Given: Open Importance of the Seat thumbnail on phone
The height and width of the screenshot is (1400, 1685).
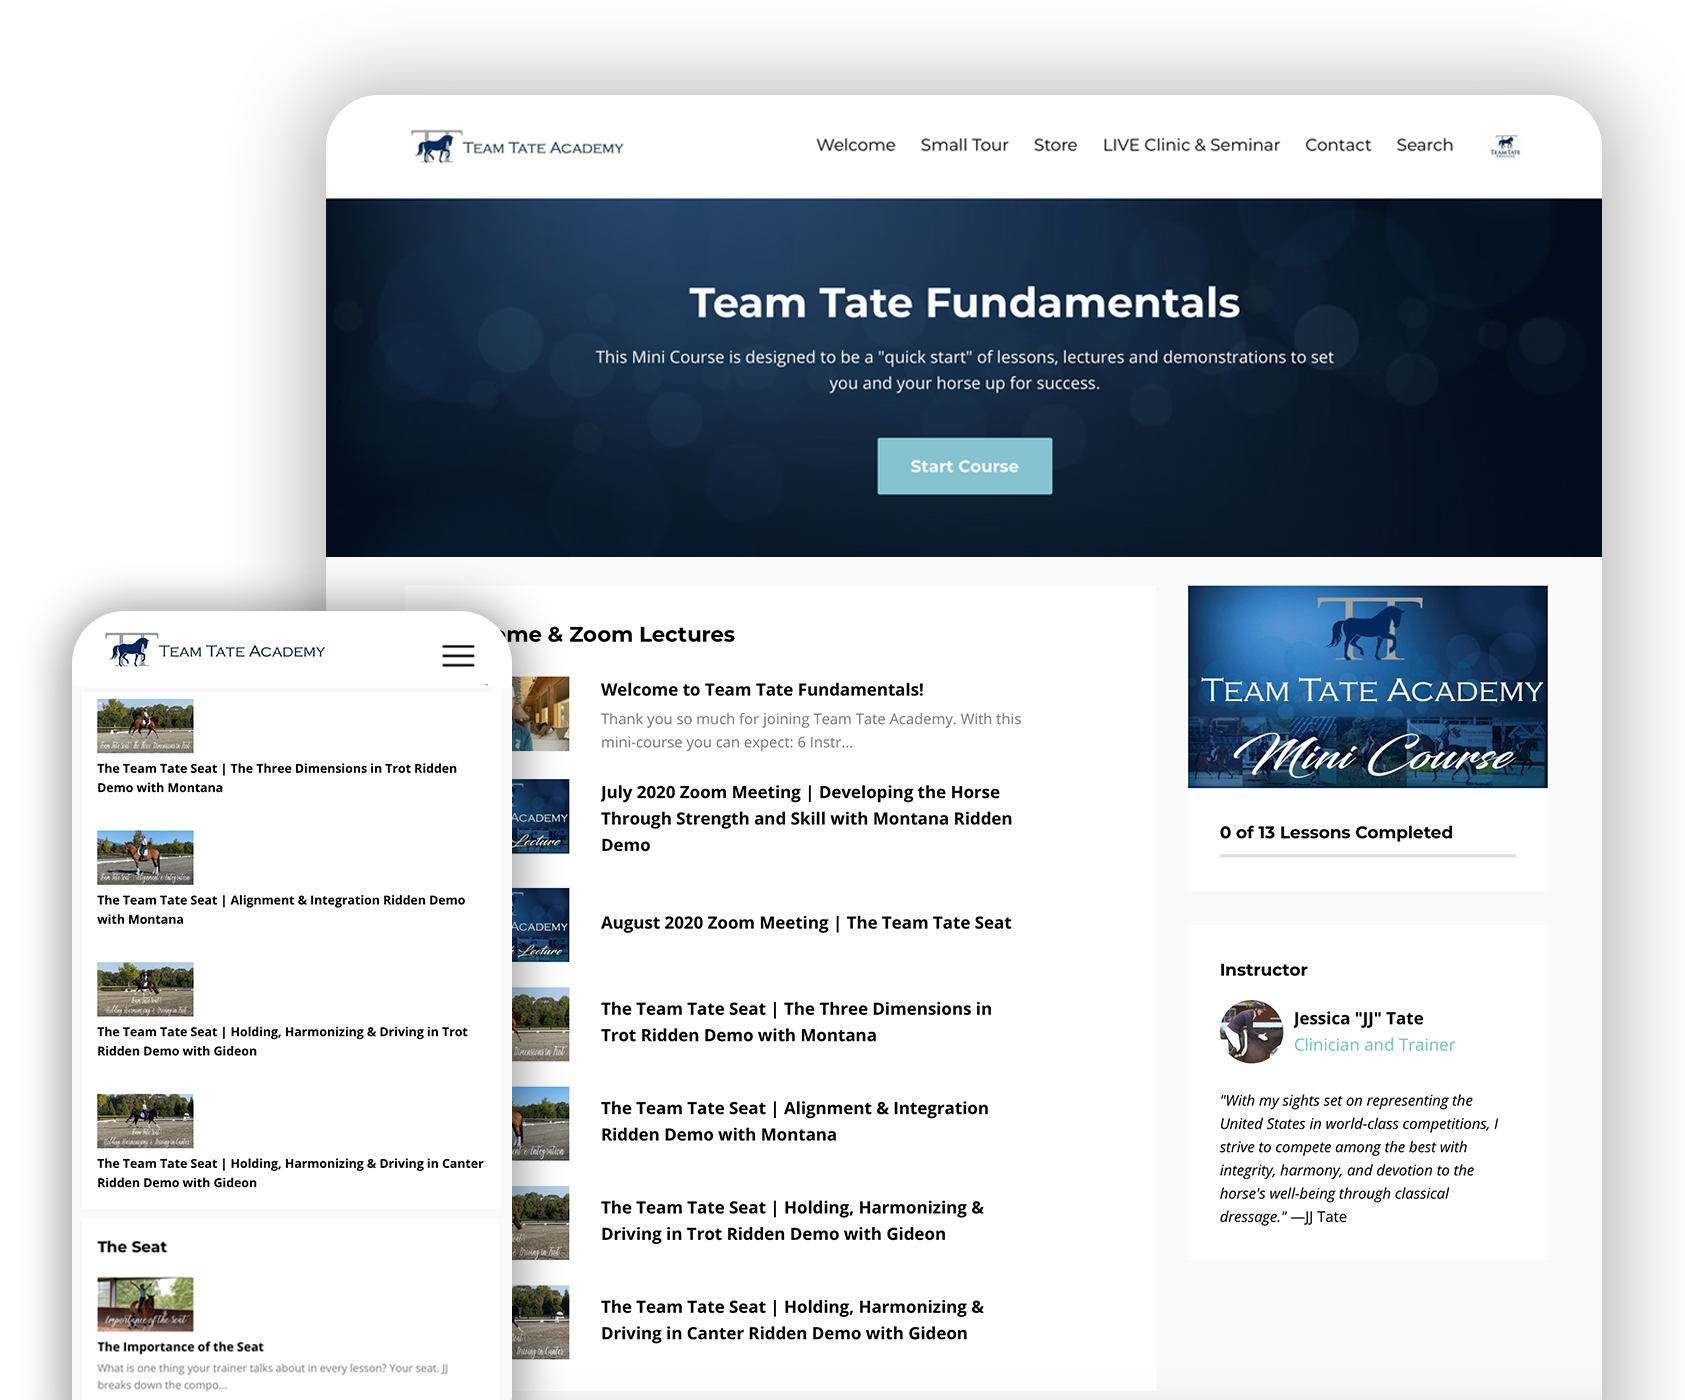Looking at the screenshot, I should [x=145, y=1304].
